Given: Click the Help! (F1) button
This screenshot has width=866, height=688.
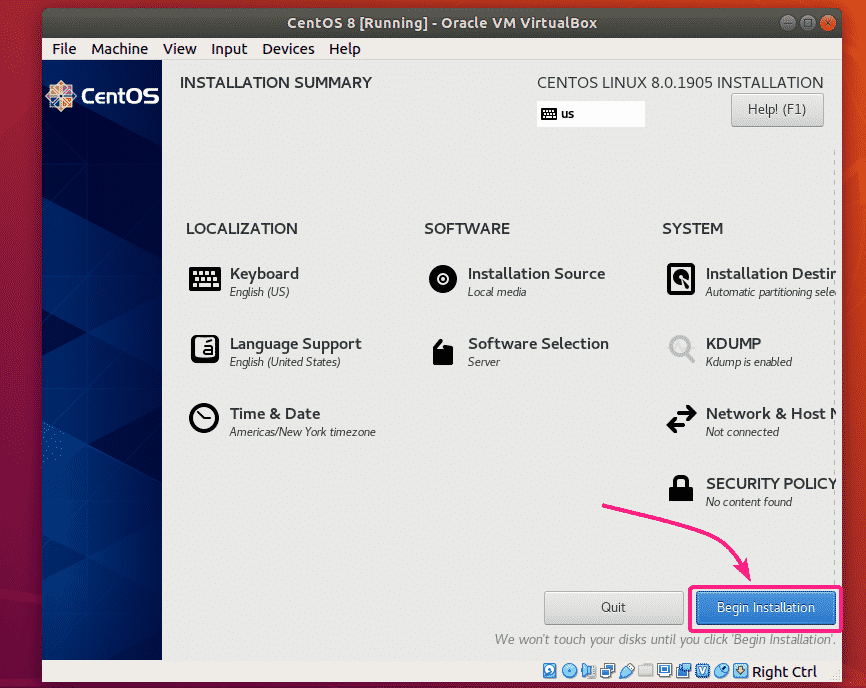Looking at the screenshot, I should coord(777,110).
